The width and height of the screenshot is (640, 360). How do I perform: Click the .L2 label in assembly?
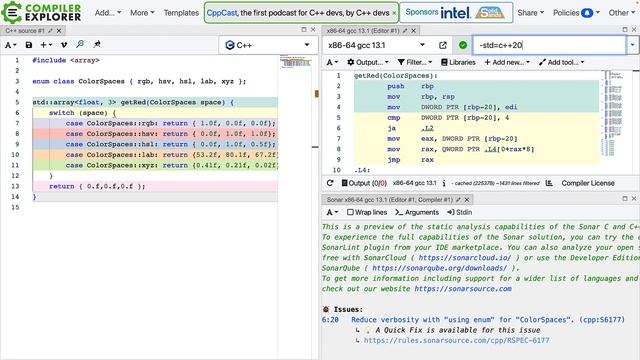tap(427, 128)
